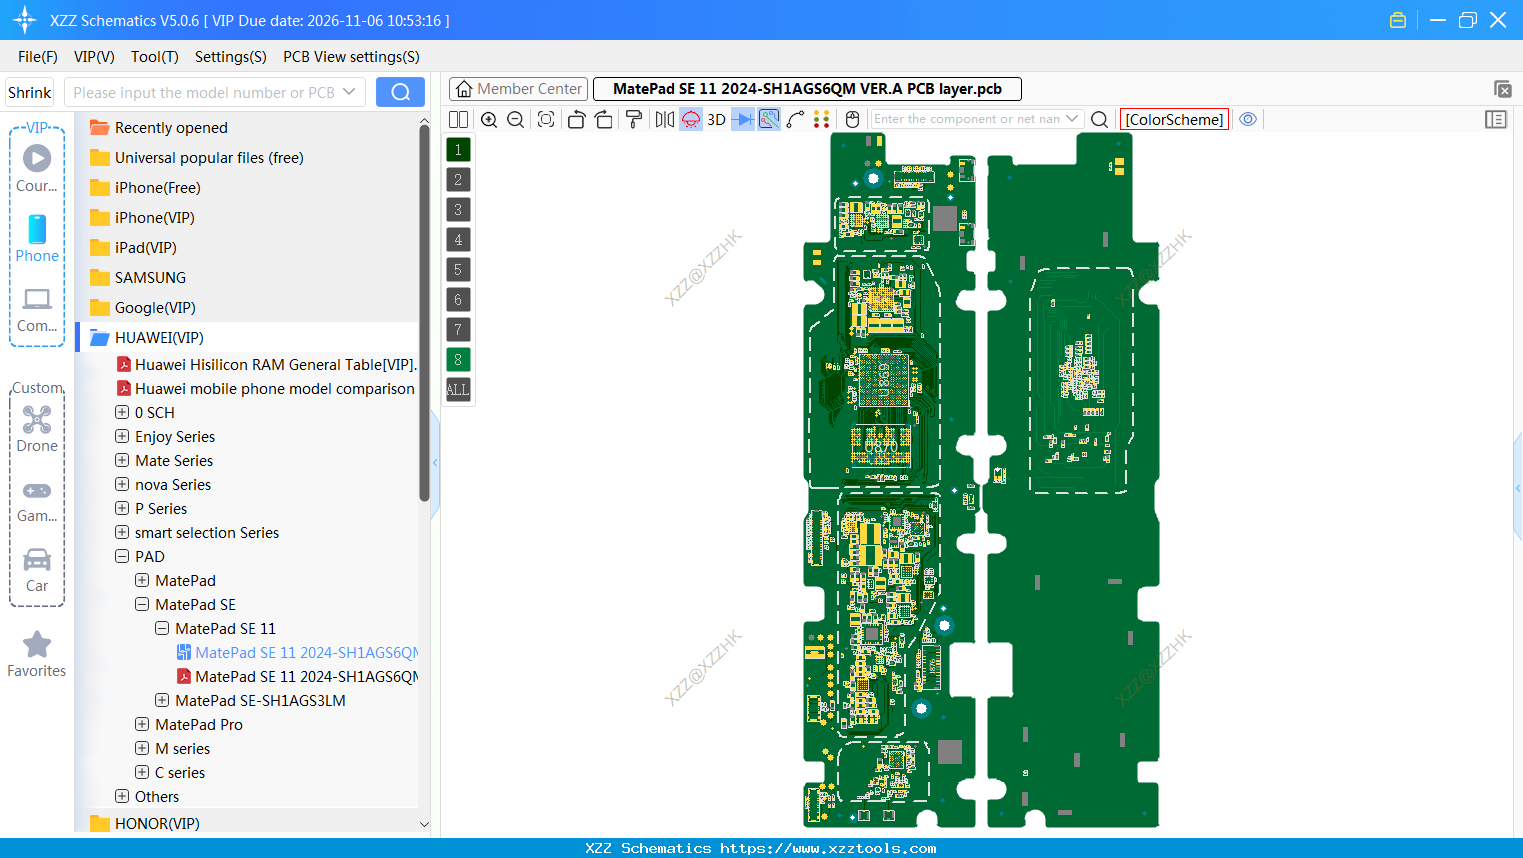Open the PCB View settings(S) menu
1523x858 pixels.
pyautogui.click(x=351, y=57)
